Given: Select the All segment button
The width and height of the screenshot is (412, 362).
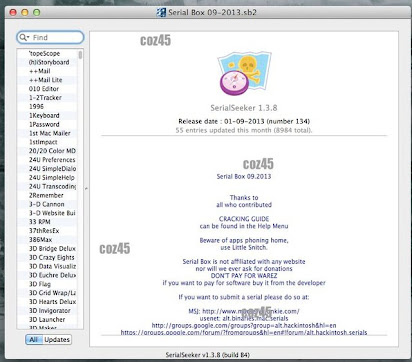Looking at the screenshot, I should [x=34, y=340].
